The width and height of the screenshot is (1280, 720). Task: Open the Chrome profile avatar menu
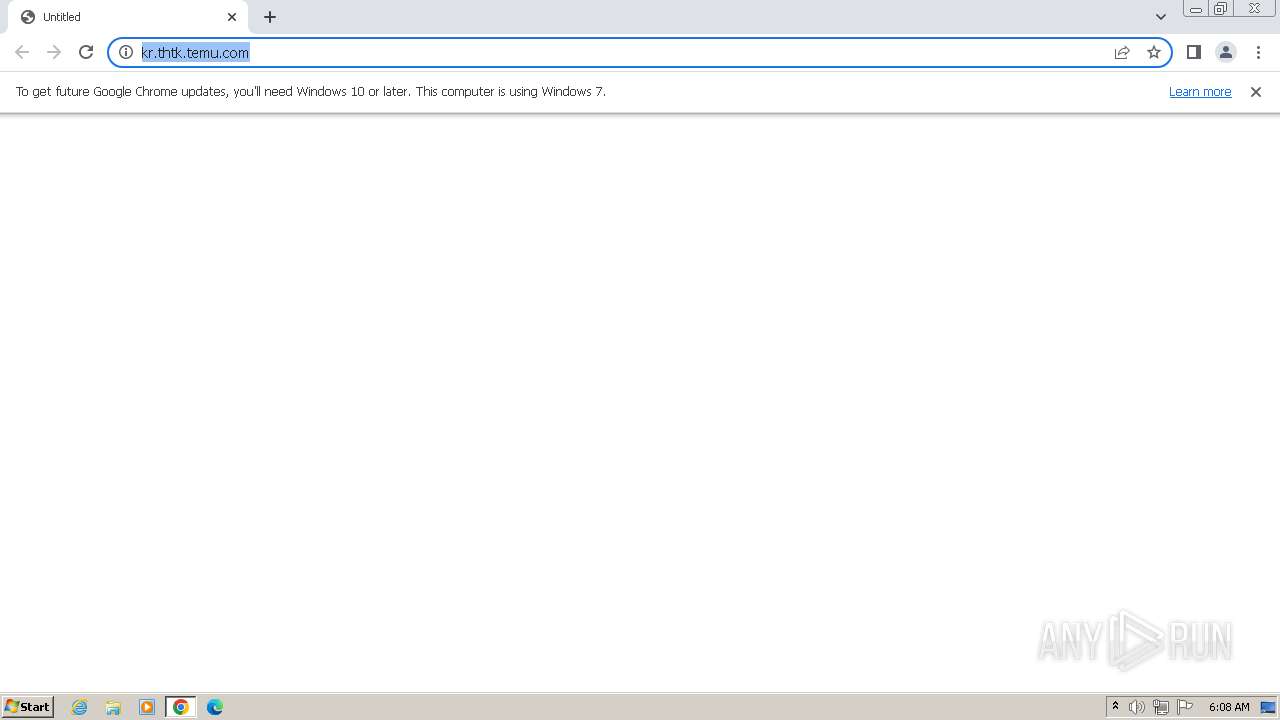click(x=1226, y=52)
